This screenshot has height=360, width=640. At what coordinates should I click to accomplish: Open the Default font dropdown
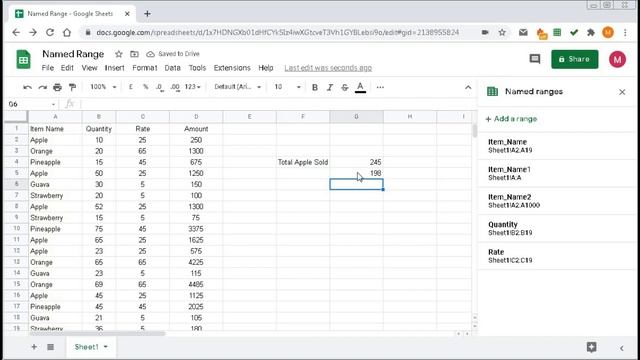pyautogui.click(x=237, y=87)
